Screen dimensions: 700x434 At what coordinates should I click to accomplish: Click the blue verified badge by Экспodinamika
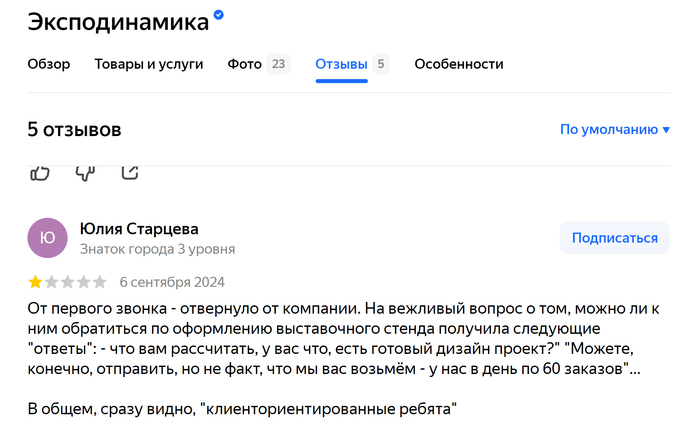[219, 16]
